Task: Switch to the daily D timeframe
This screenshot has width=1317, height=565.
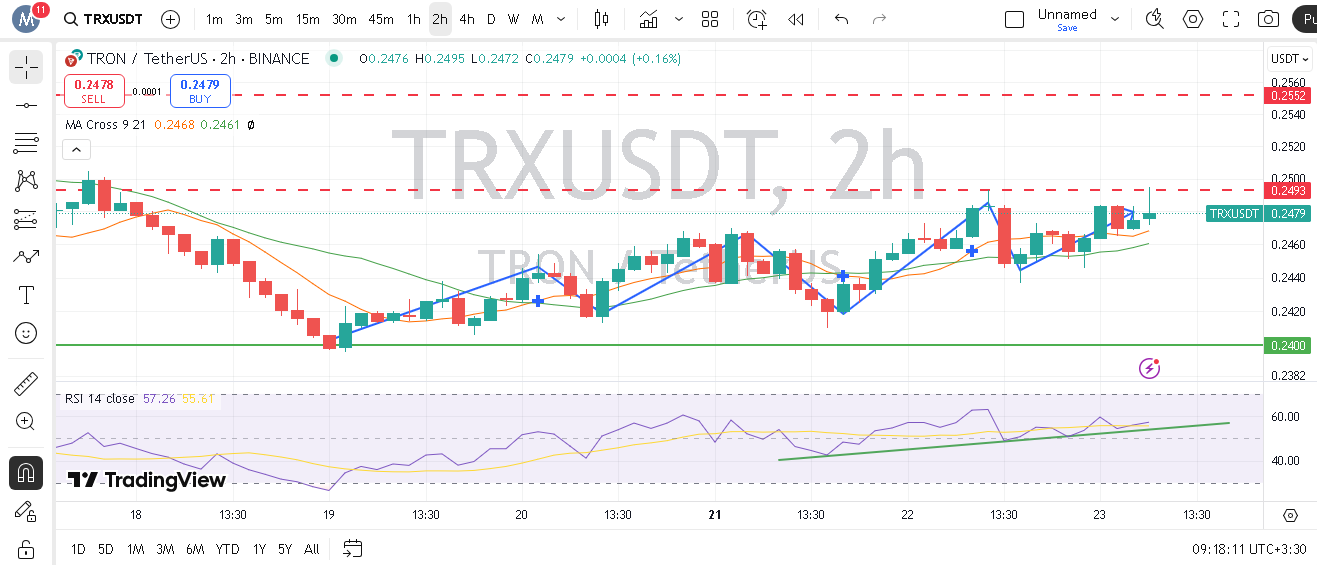Action: point(491,19)
